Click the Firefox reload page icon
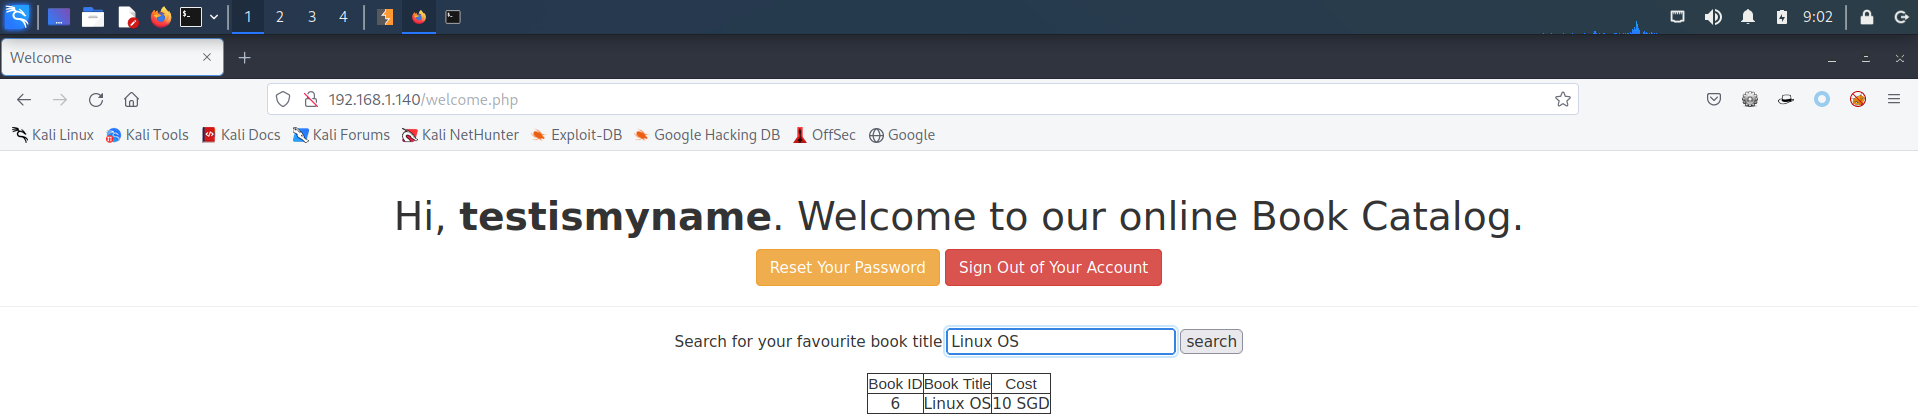Screen dimensions: 1918x416 point(96,100)
